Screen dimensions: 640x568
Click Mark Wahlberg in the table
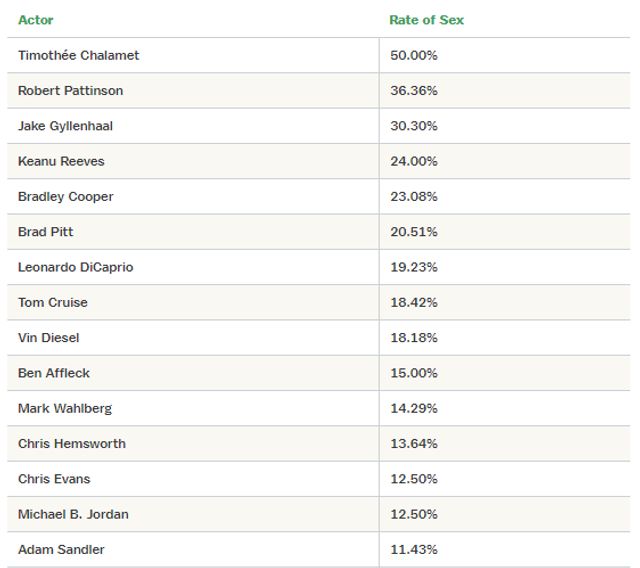65,408
